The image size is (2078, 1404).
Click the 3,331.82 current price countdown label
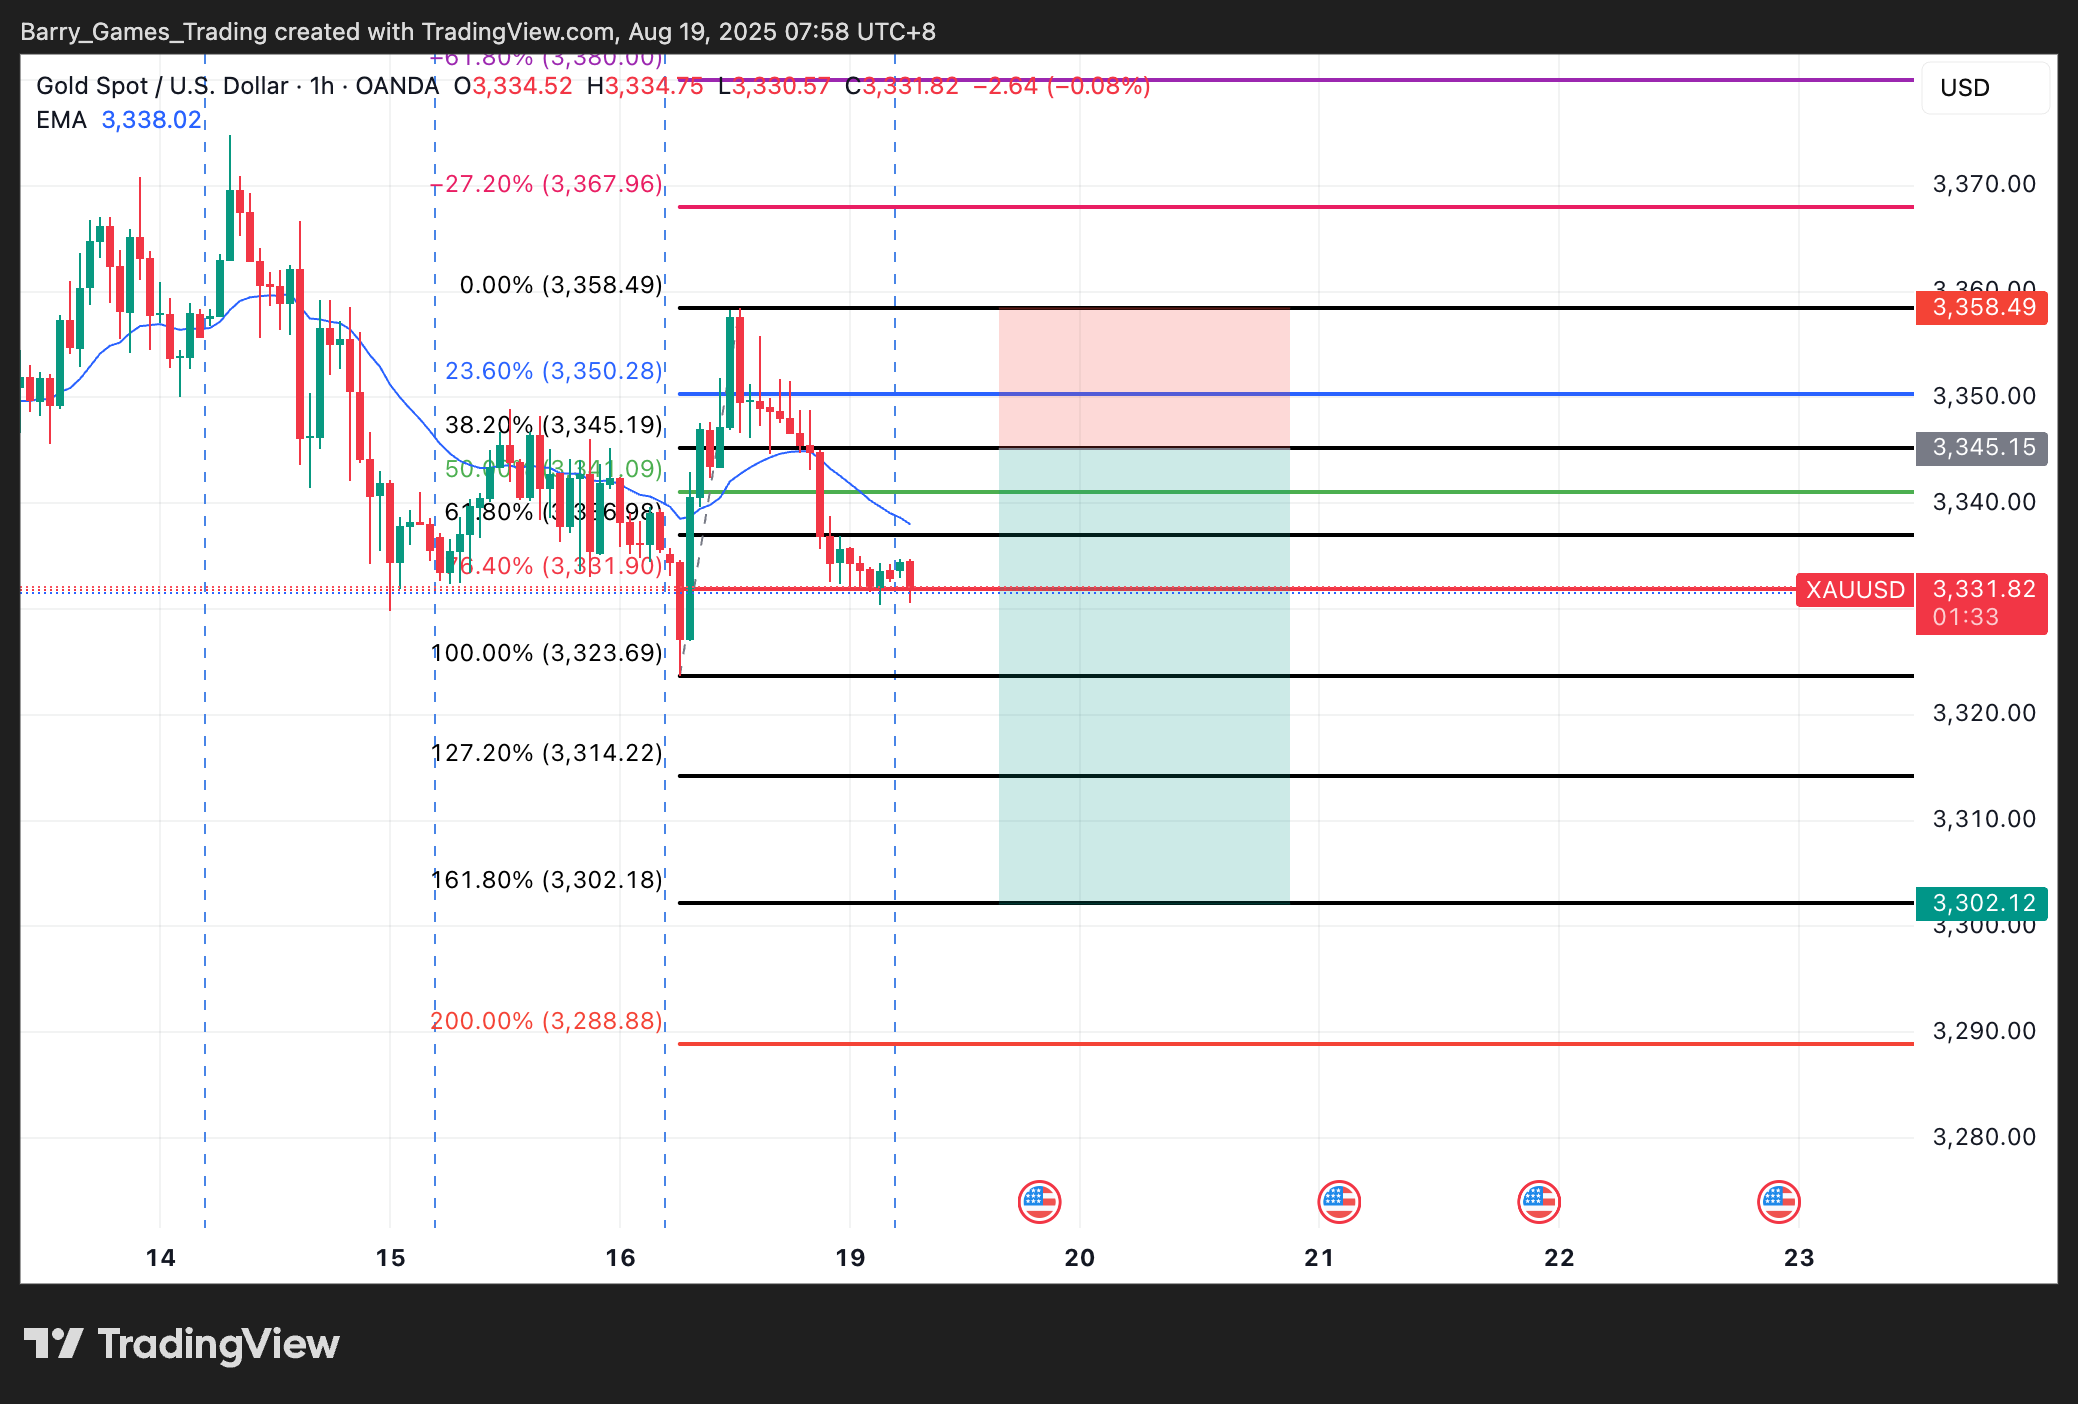coord(1982,603)
